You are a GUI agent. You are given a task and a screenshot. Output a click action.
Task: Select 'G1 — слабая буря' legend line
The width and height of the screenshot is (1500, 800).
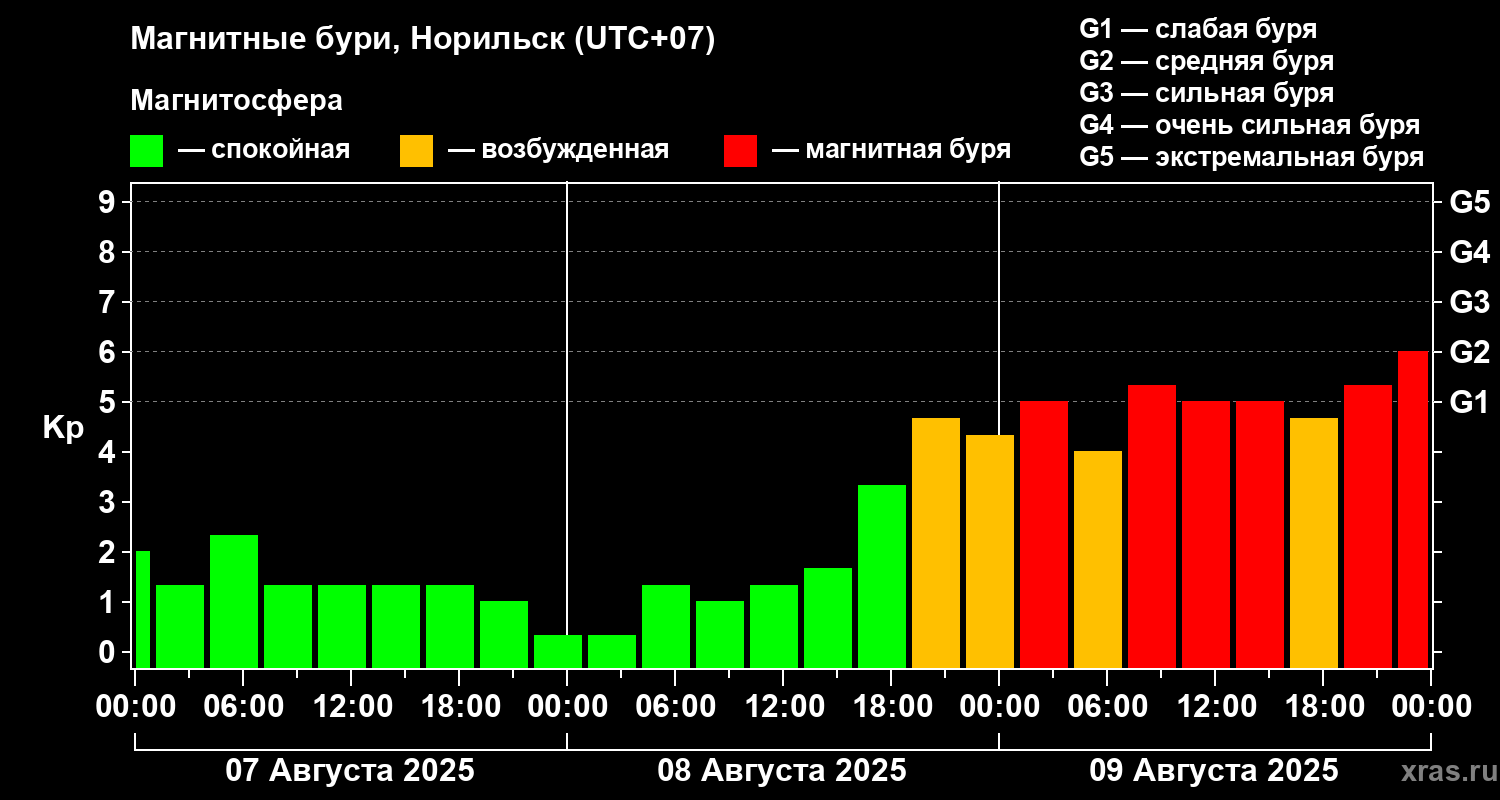click(x=1198, y=29)
